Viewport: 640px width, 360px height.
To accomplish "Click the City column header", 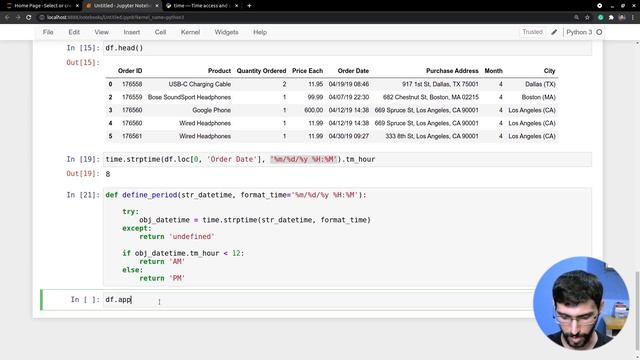I will (549, 71).
